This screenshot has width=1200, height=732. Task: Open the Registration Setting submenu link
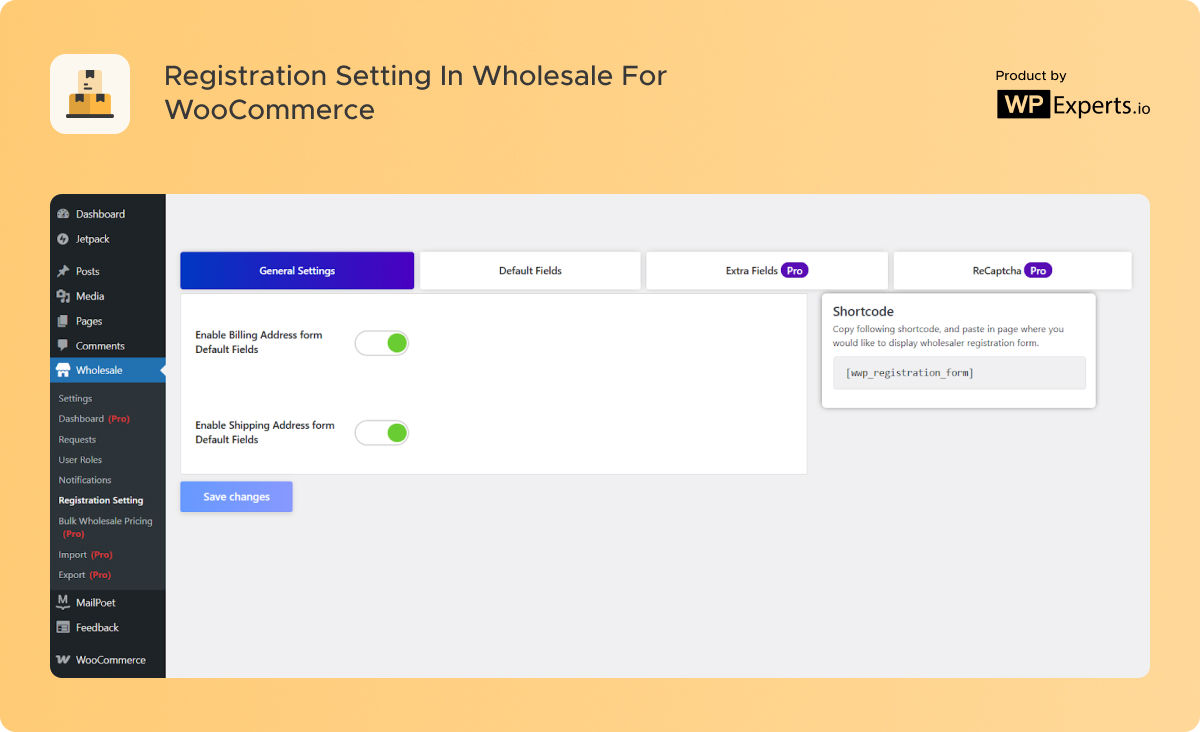pos(101,500)
